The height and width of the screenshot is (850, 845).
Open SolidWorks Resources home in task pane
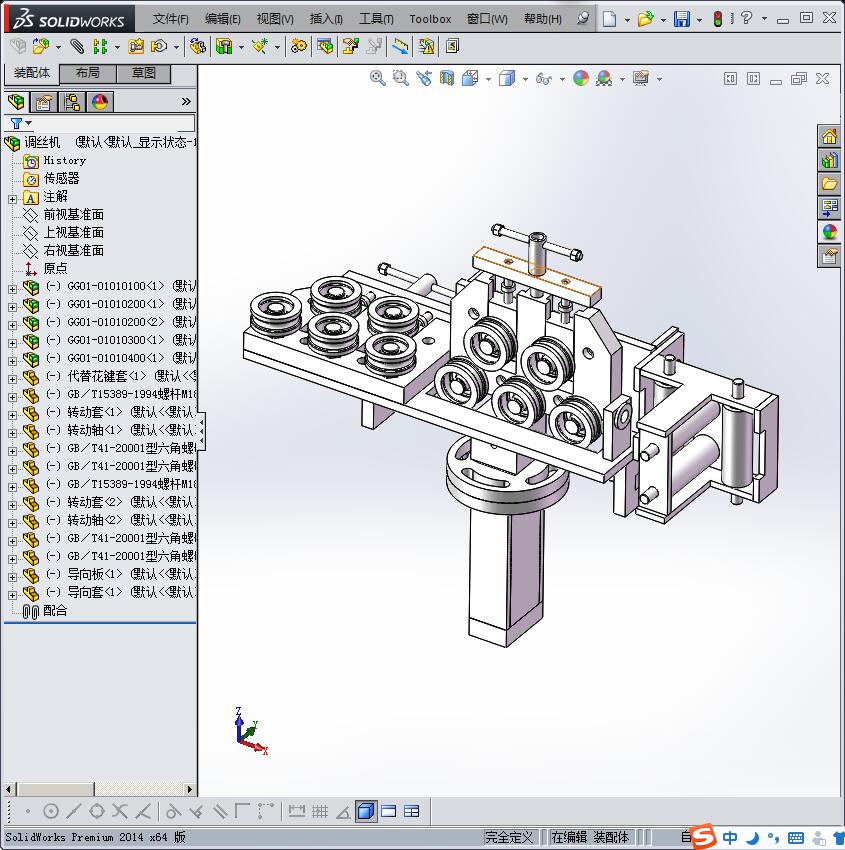tap(829, 137)
